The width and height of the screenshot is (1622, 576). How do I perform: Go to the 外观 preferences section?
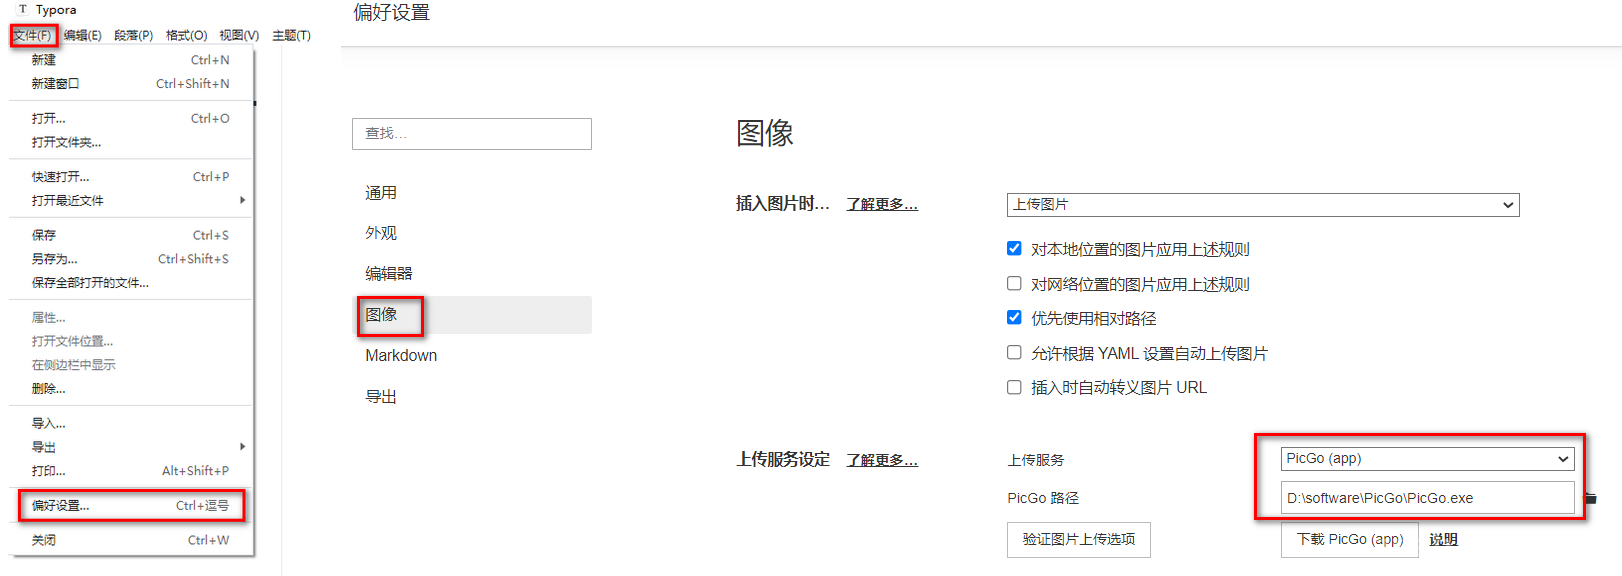click(381, 233)
